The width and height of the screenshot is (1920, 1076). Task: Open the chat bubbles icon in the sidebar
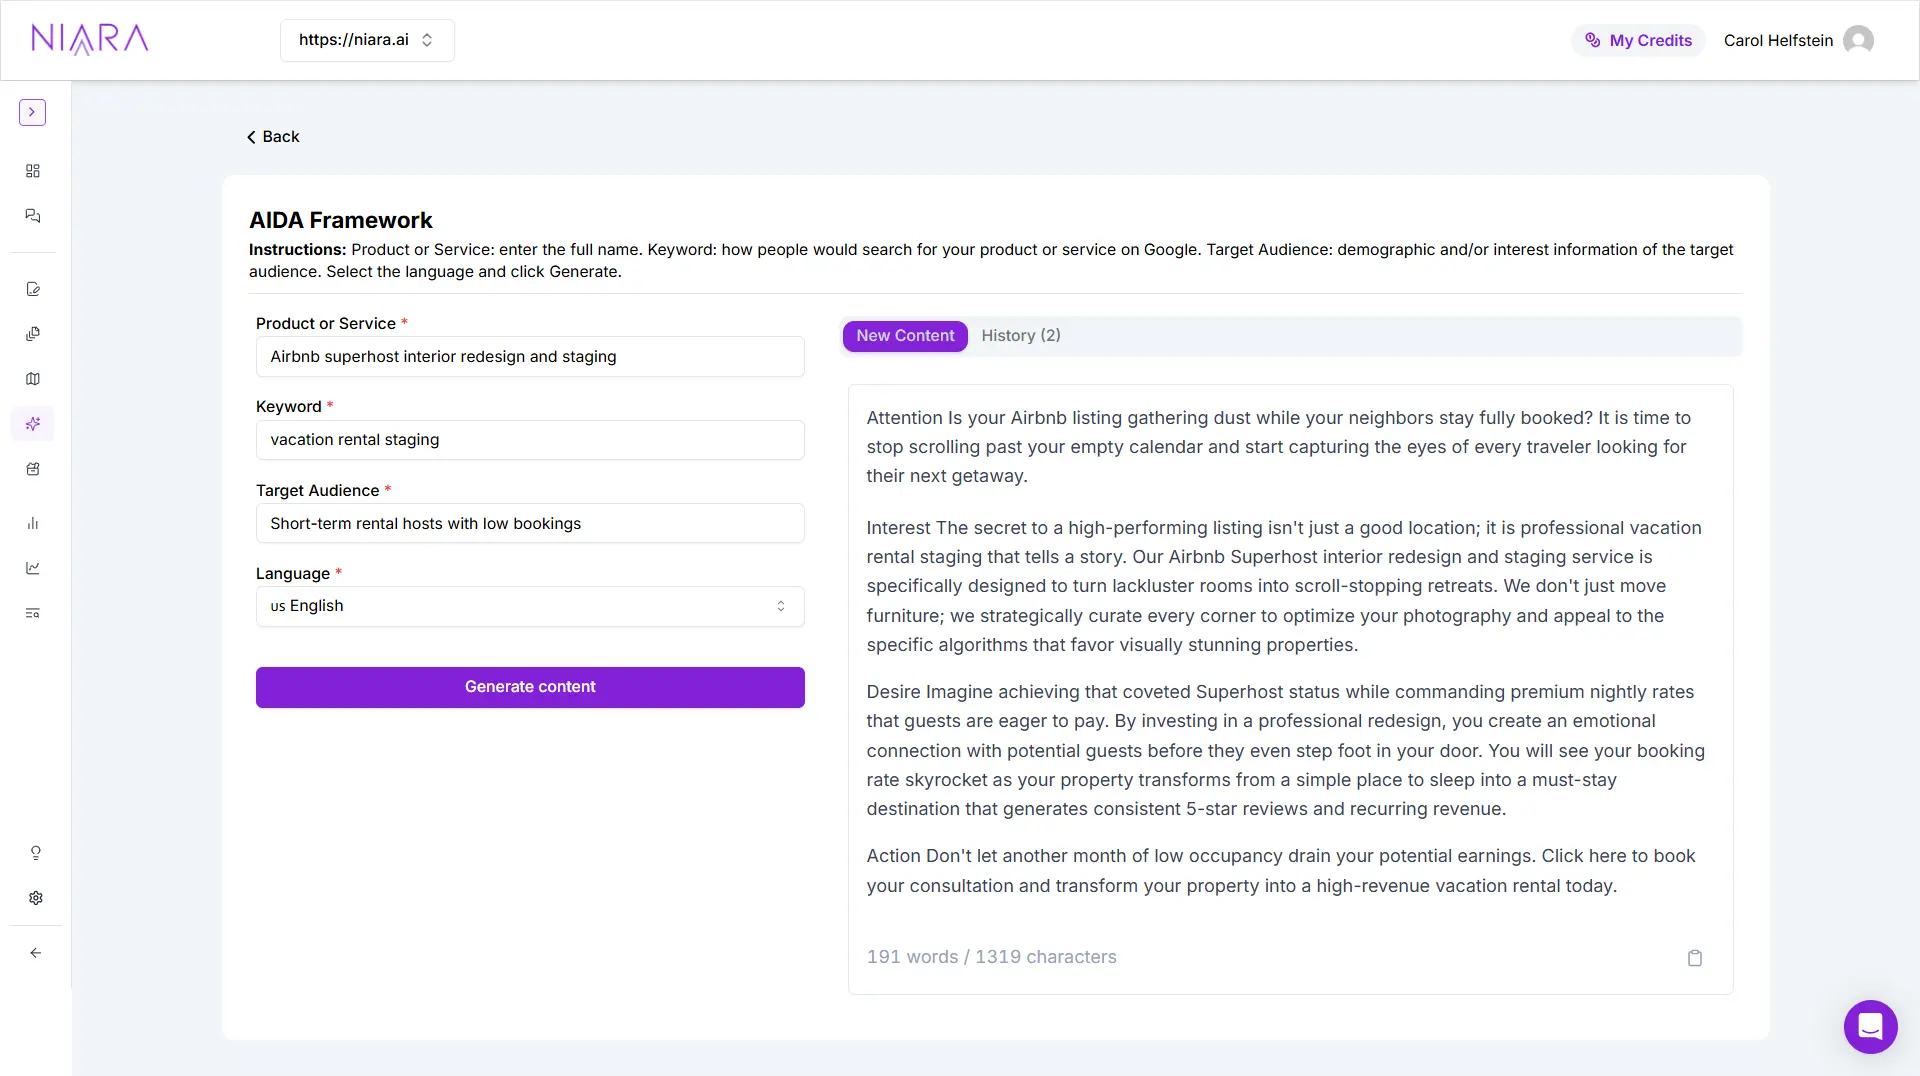(33, 216)
